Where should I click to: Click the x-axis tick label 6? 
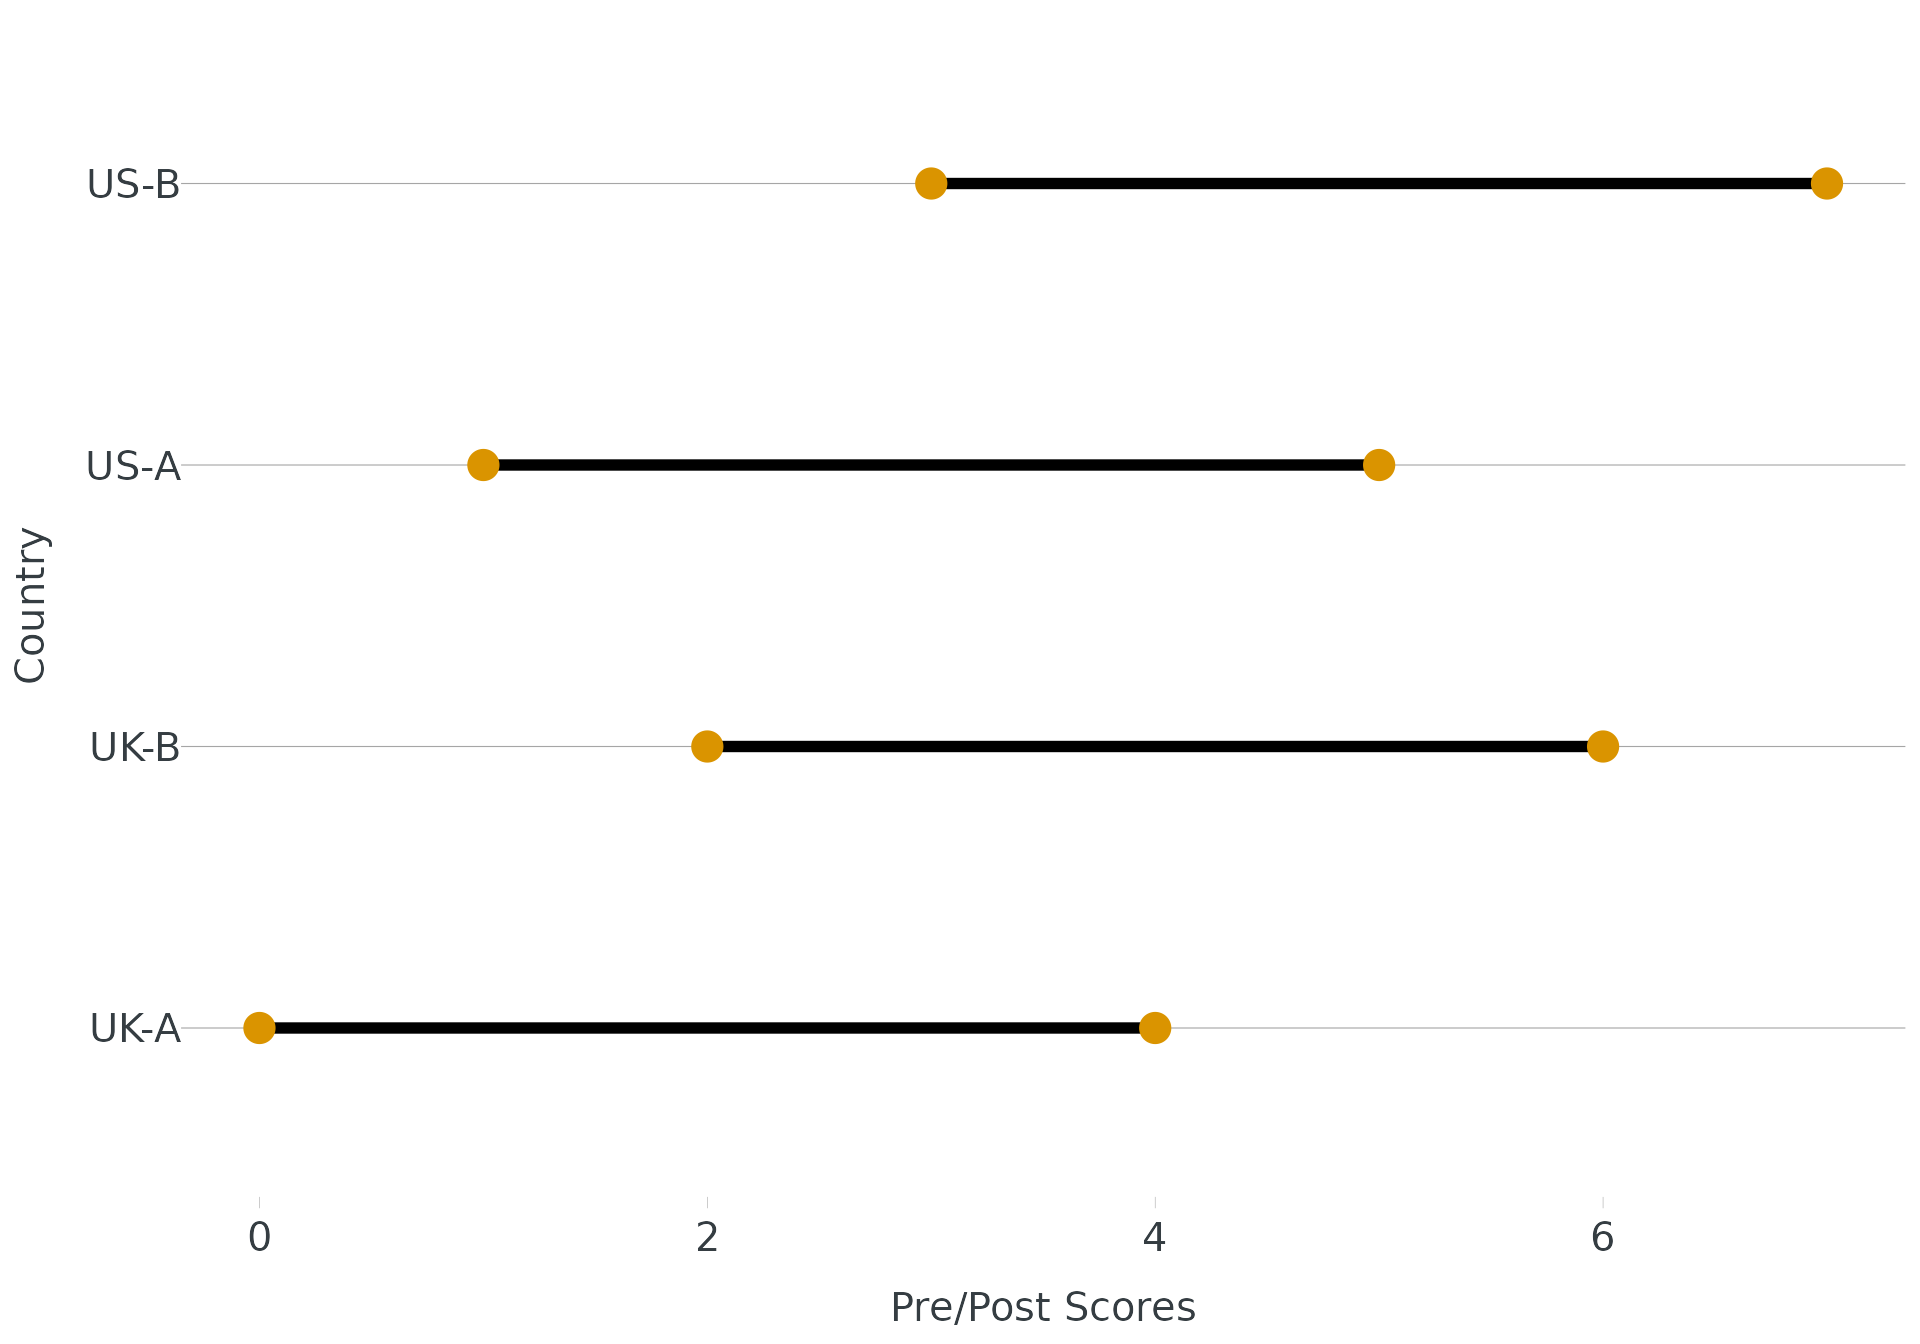[x=1602, y=1238]
